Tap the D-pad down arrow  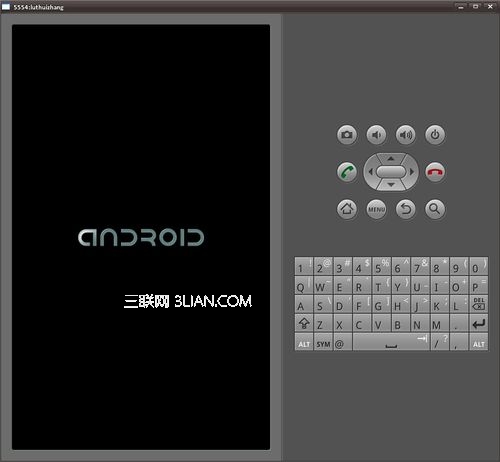pos(391,184)
